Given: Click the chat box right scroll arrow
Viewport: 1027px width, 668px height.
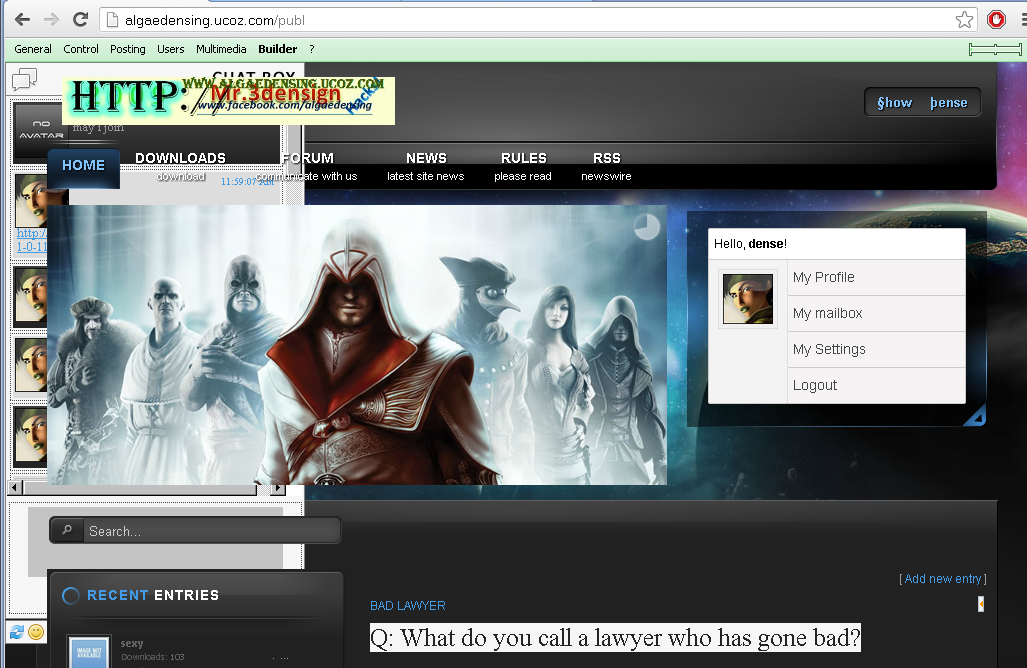Looking at the screenshot, I should click(x=278, y=489).
